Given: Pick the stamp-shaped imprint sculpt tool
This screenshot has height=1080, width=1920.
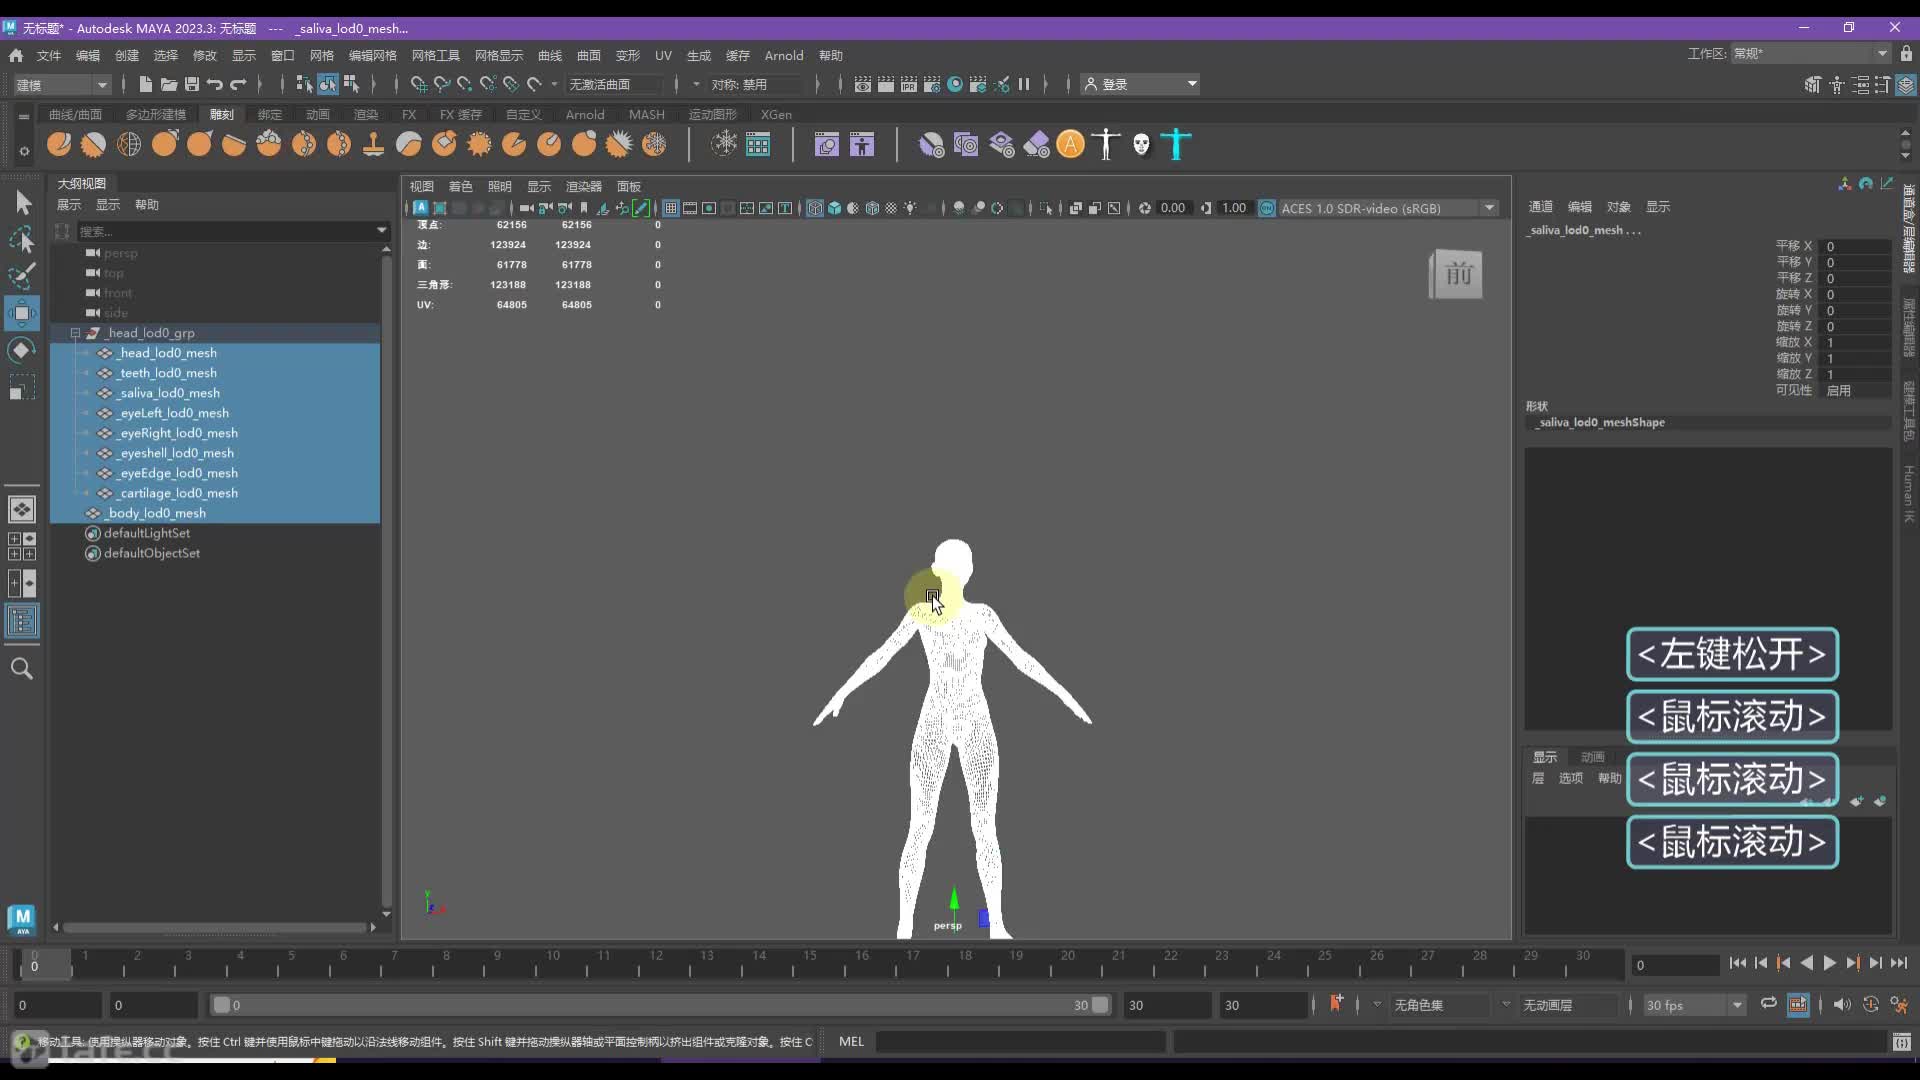Looking at the screenshot, I should [373, 145].
